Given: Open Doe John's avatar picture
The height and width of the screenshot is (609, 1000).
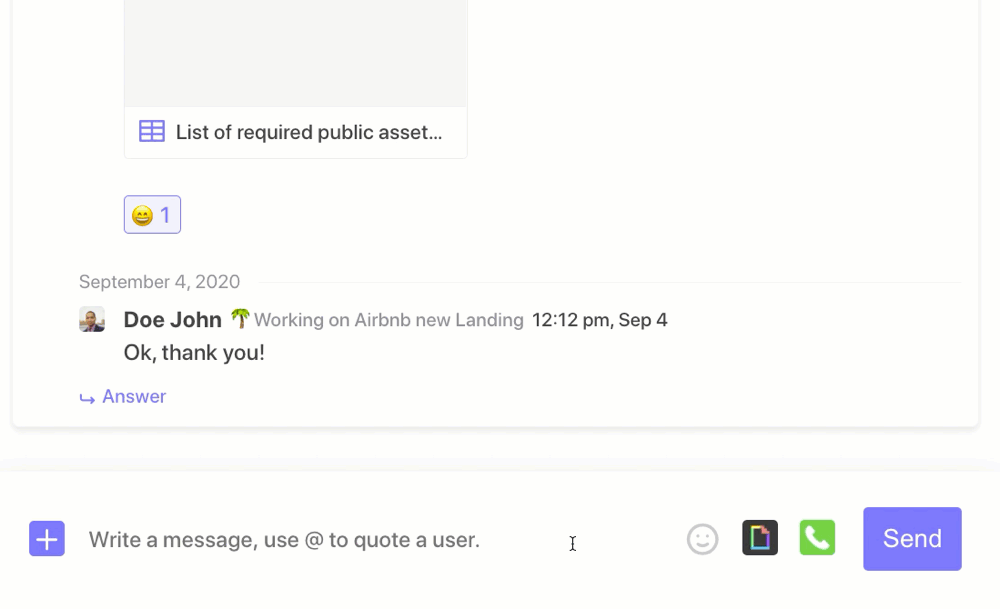Looking at the screenshot, I should (92, 319).
